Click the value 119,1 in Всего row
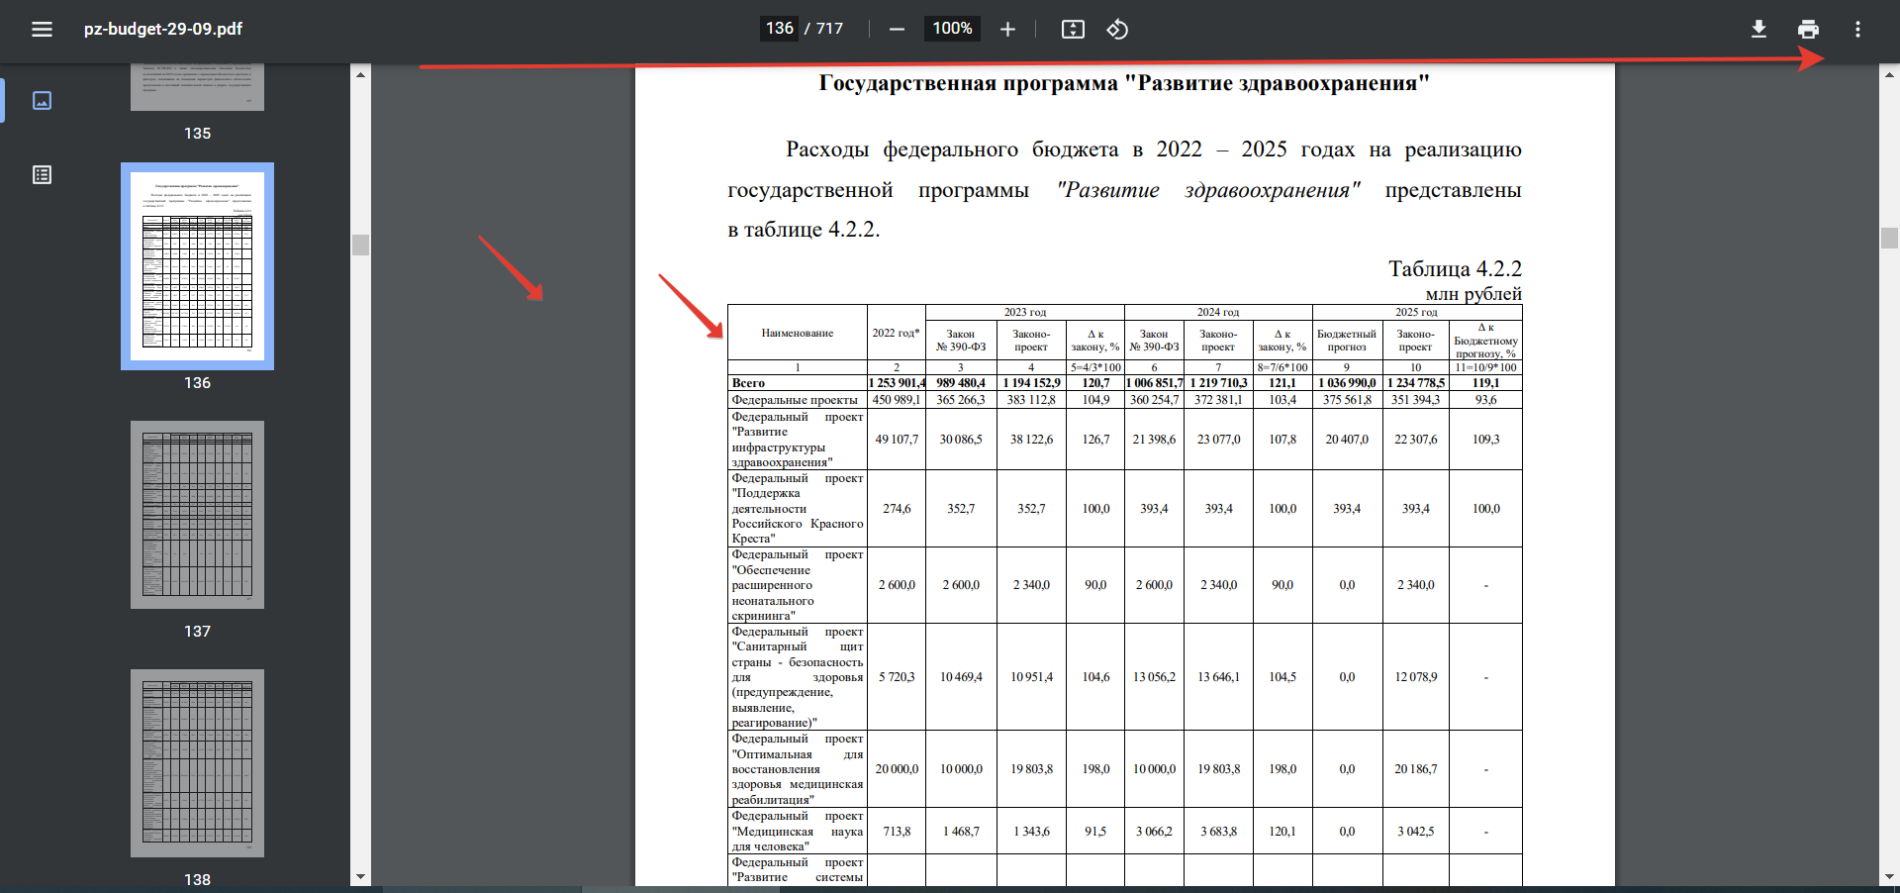 (x=1486, y=383)
